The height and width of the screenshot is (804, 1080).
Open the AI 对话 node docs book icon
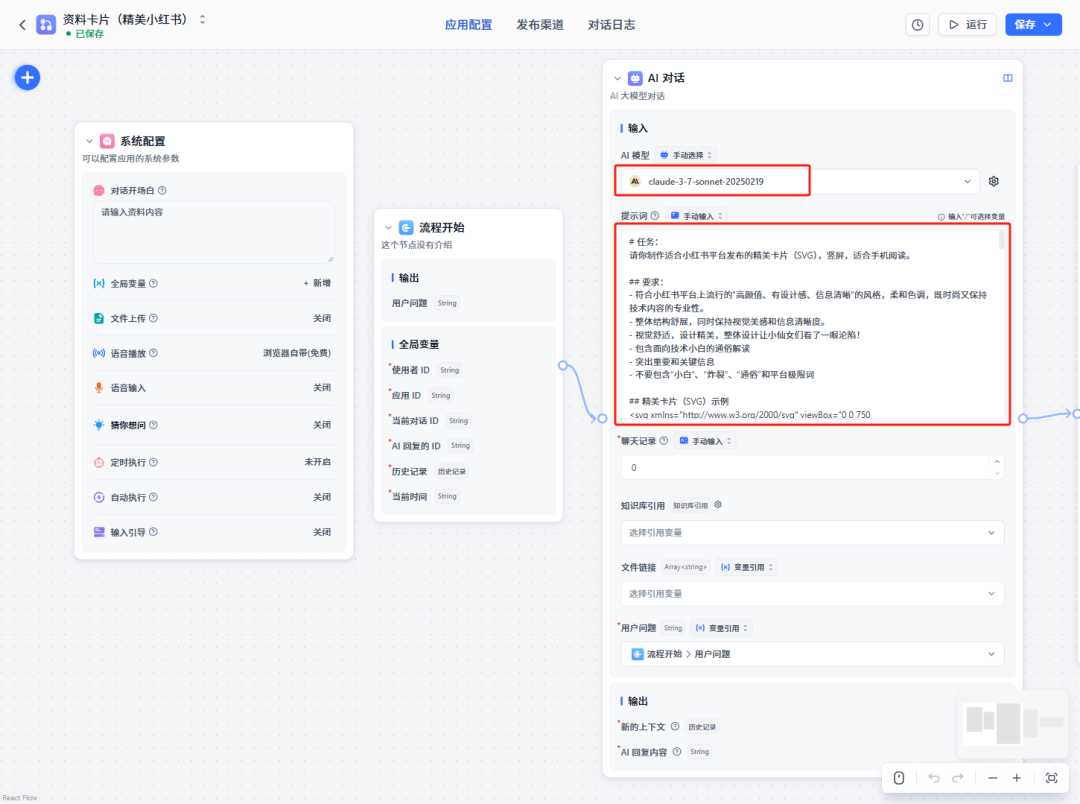(x=1008, y=79)
